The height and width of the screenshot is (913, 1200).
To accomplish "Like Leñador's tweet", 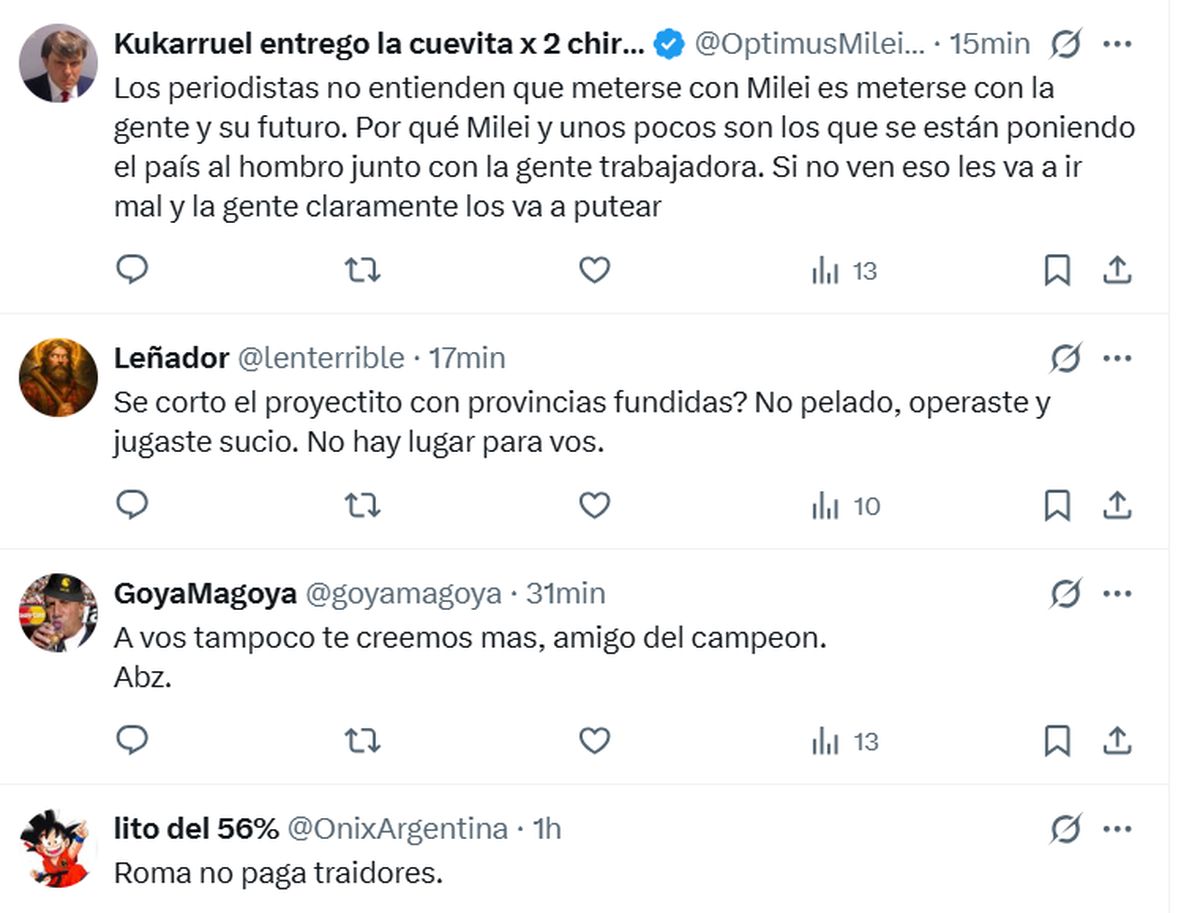I will coord(595,506).
